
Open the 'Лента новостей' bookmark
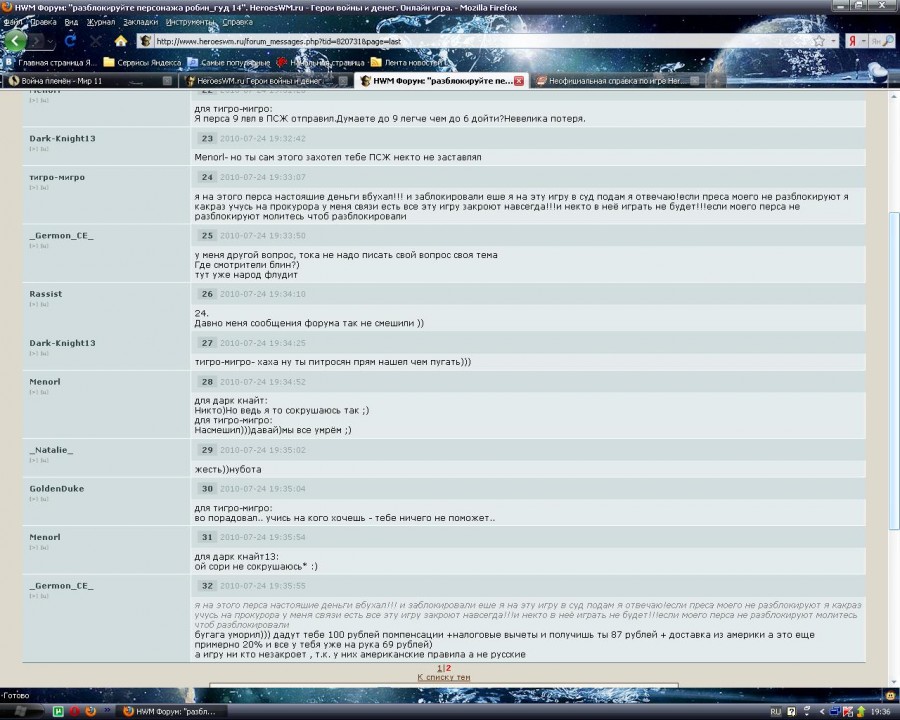coord(407,62)
